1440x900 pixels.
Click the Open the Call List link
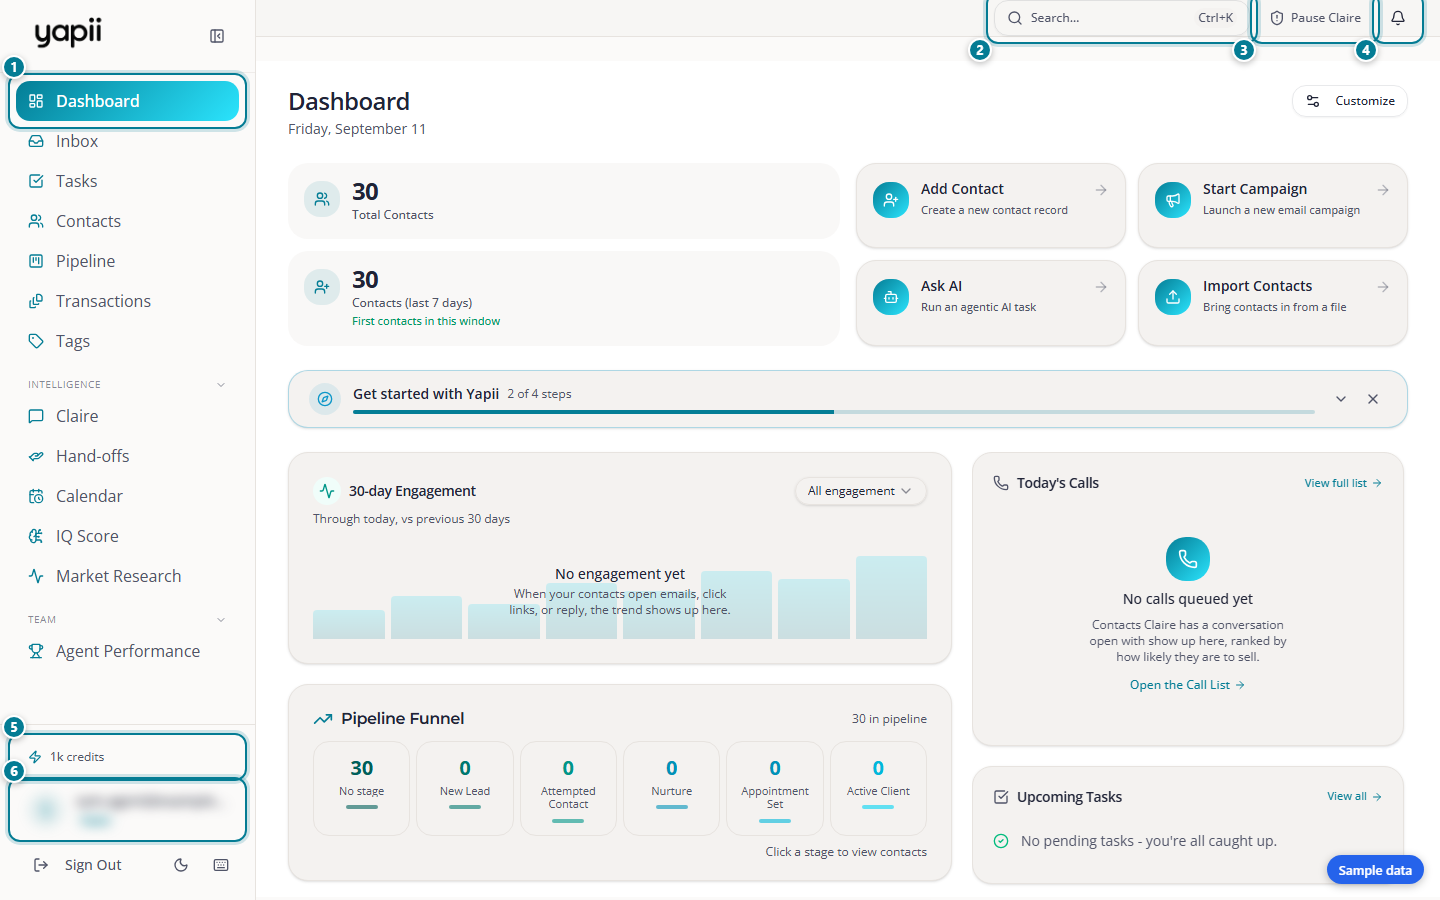(x=1188, y=685)
